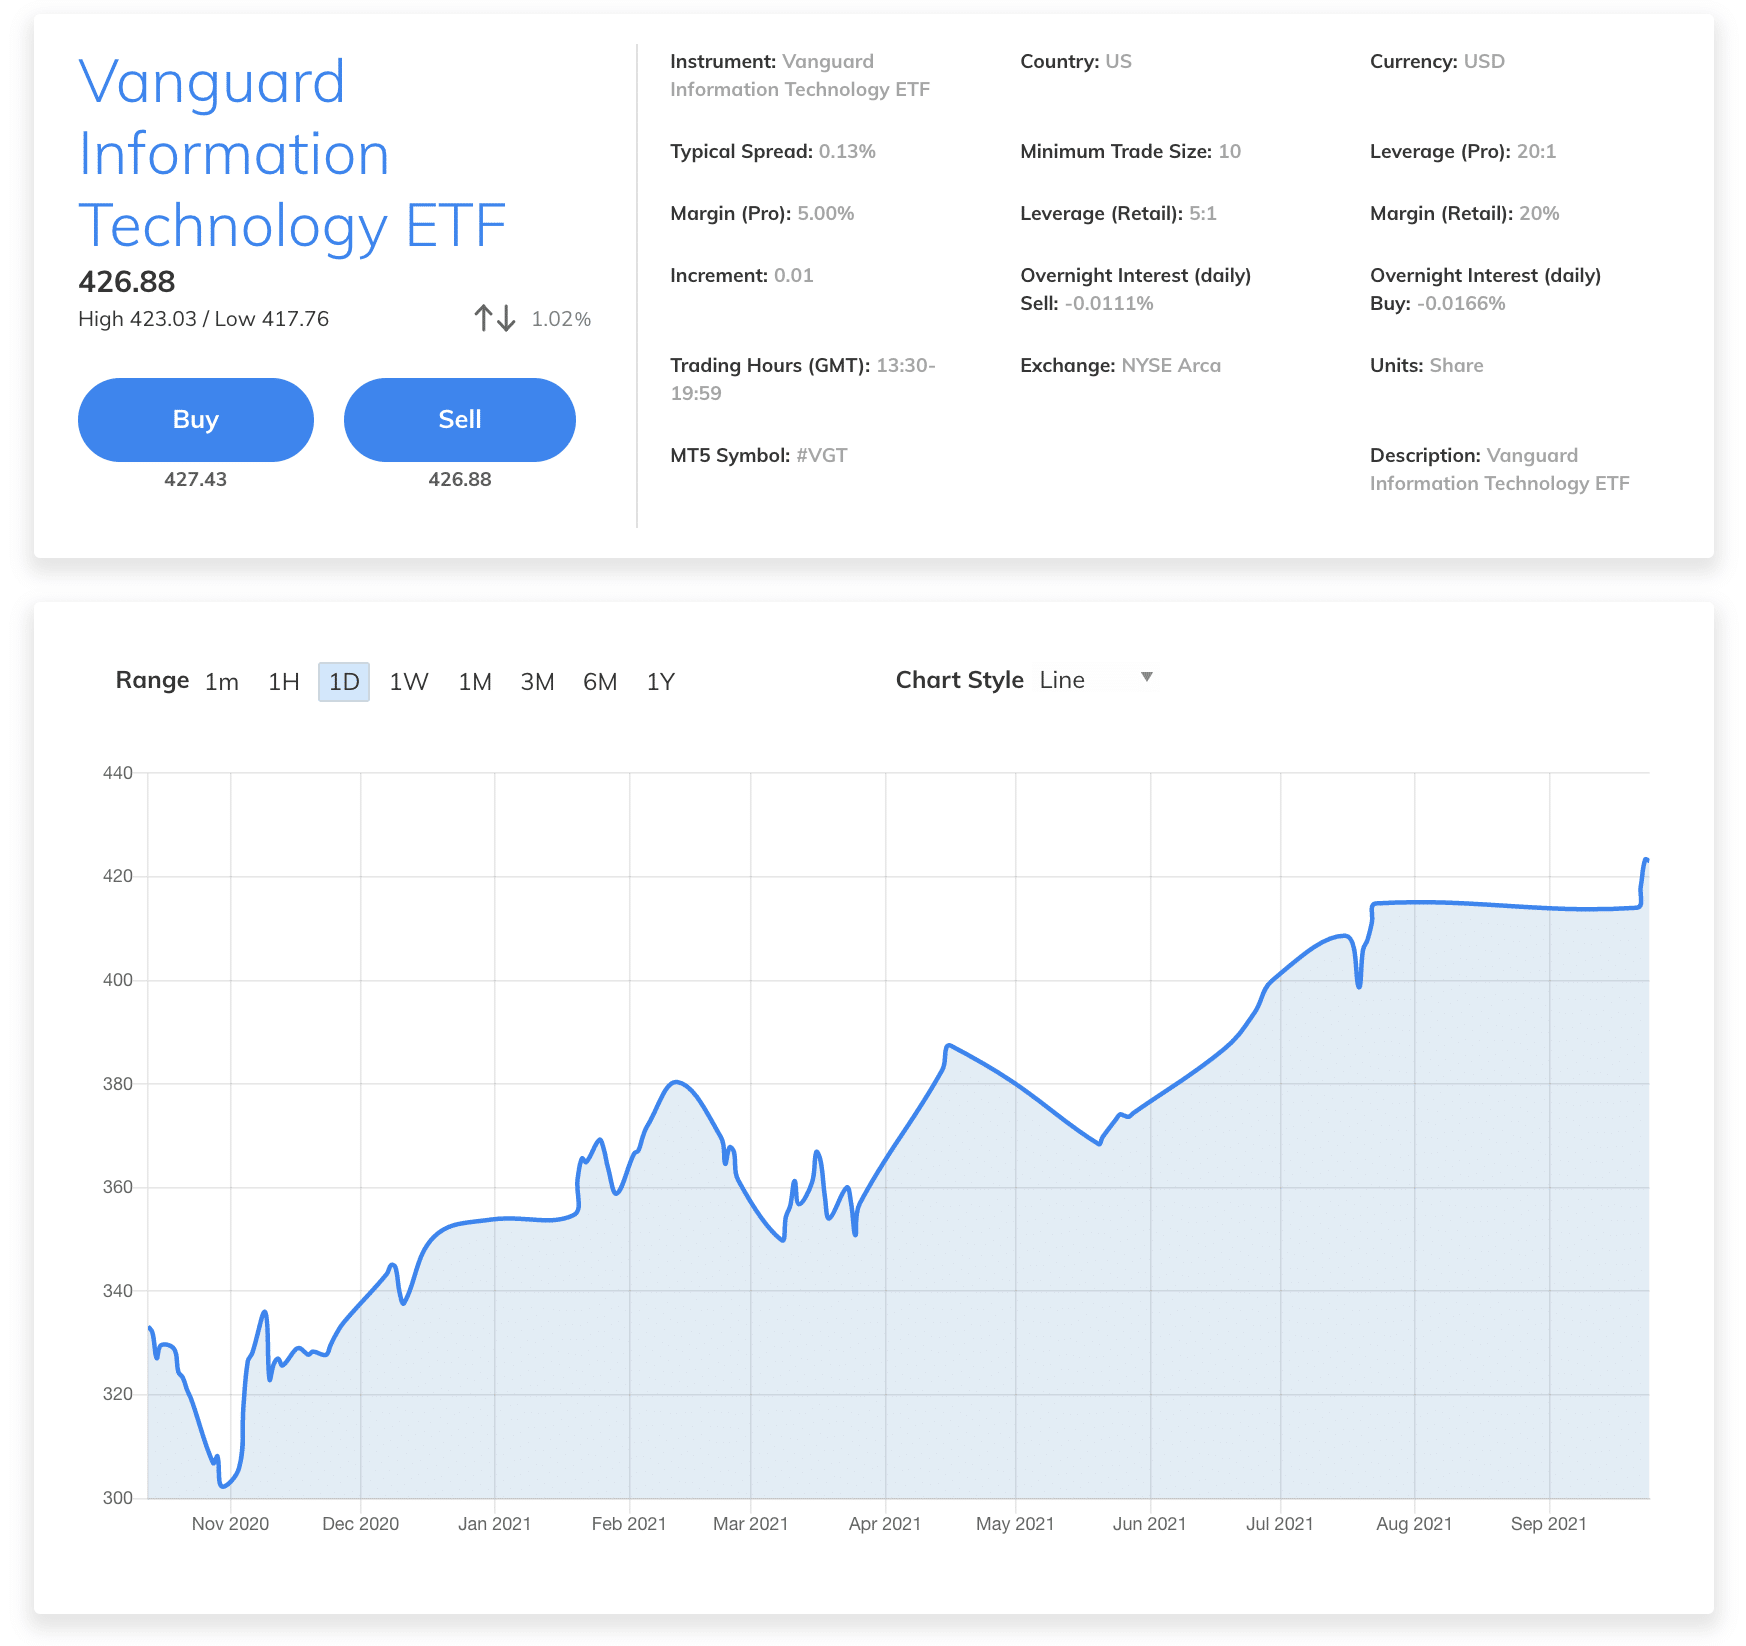Image resolution: width=1746 pixels, height=1646 pixels.
Task: Open Chart Style dropdown arrow
Action: (x=1147, y=678)
